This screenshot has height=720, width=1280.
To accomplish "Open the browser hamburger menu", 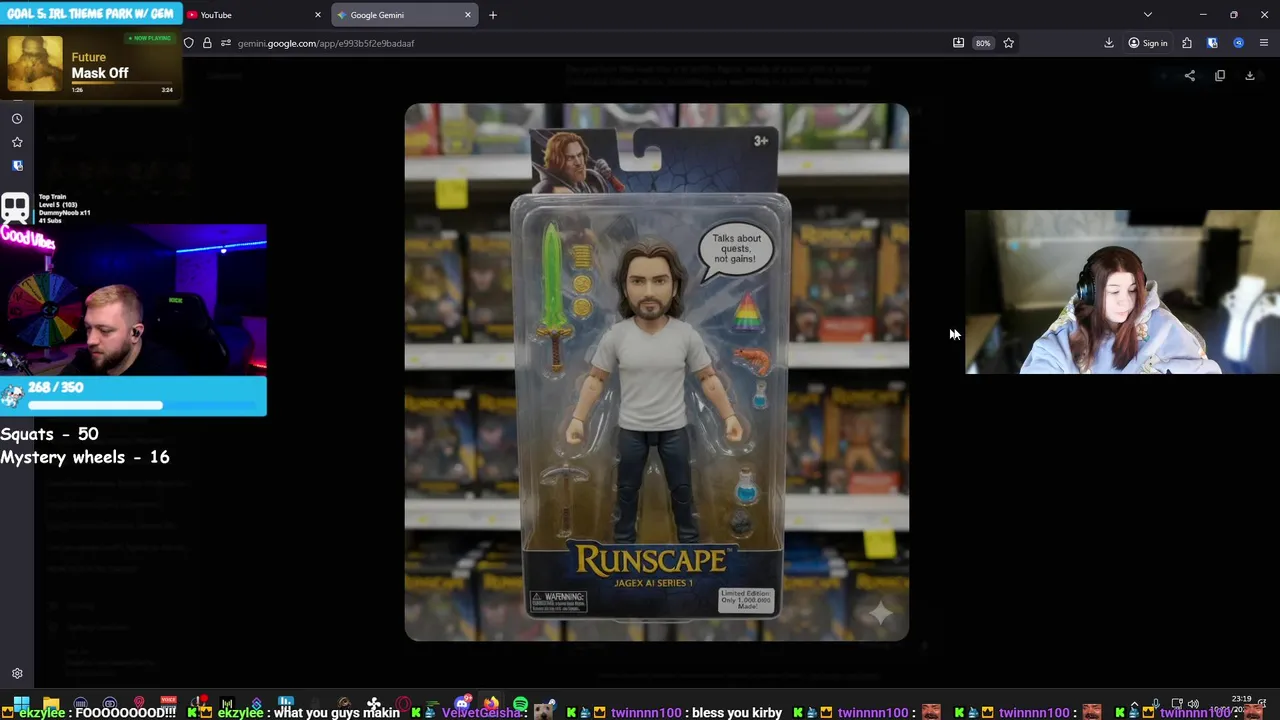I will 1264,43.
